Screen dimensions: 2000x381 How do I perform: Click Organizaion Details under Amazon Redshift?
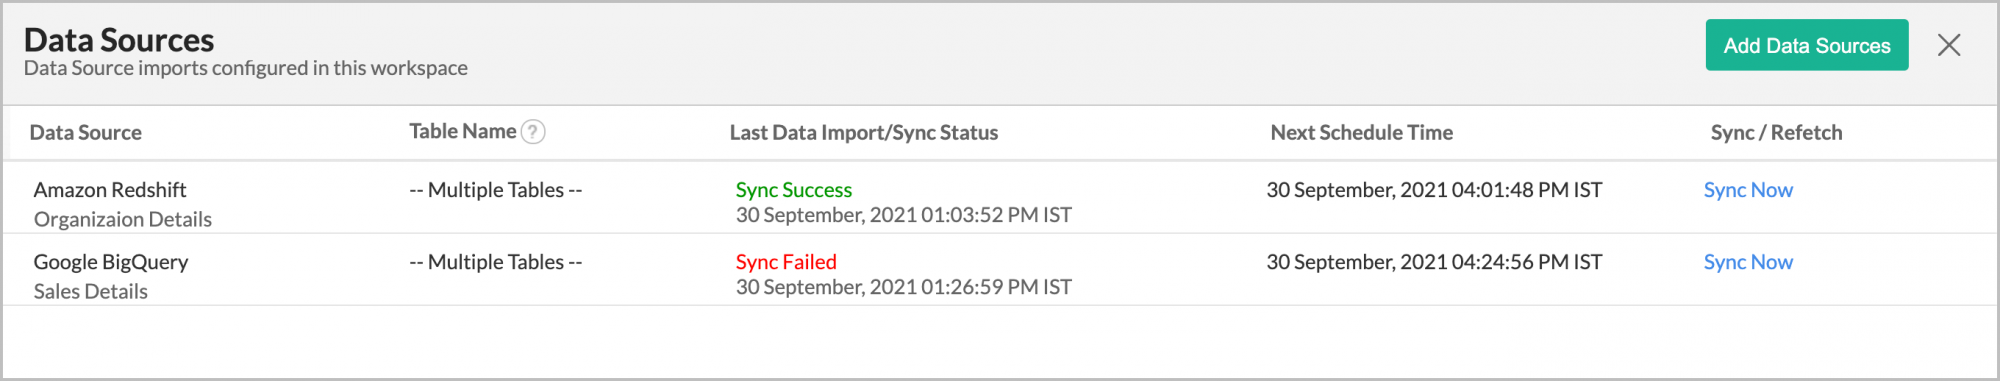pyautogui.click(x=123, y=219)
